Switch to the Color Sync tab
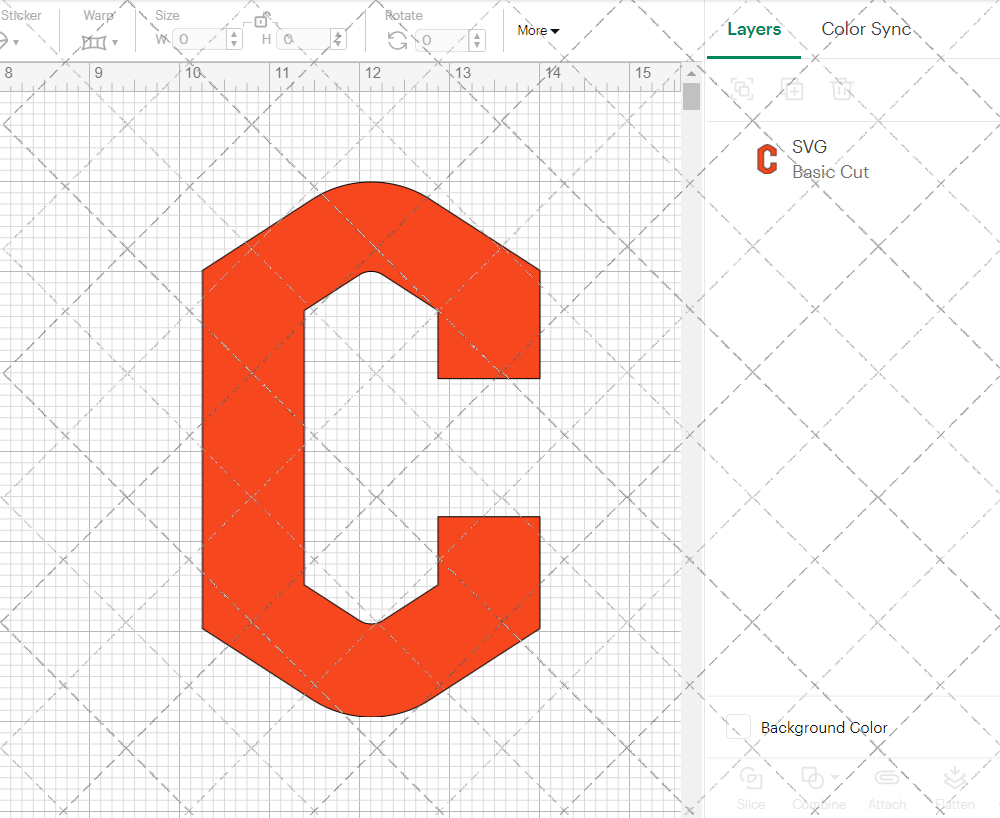Screen dimensions: 1000x818 point(866,29)
